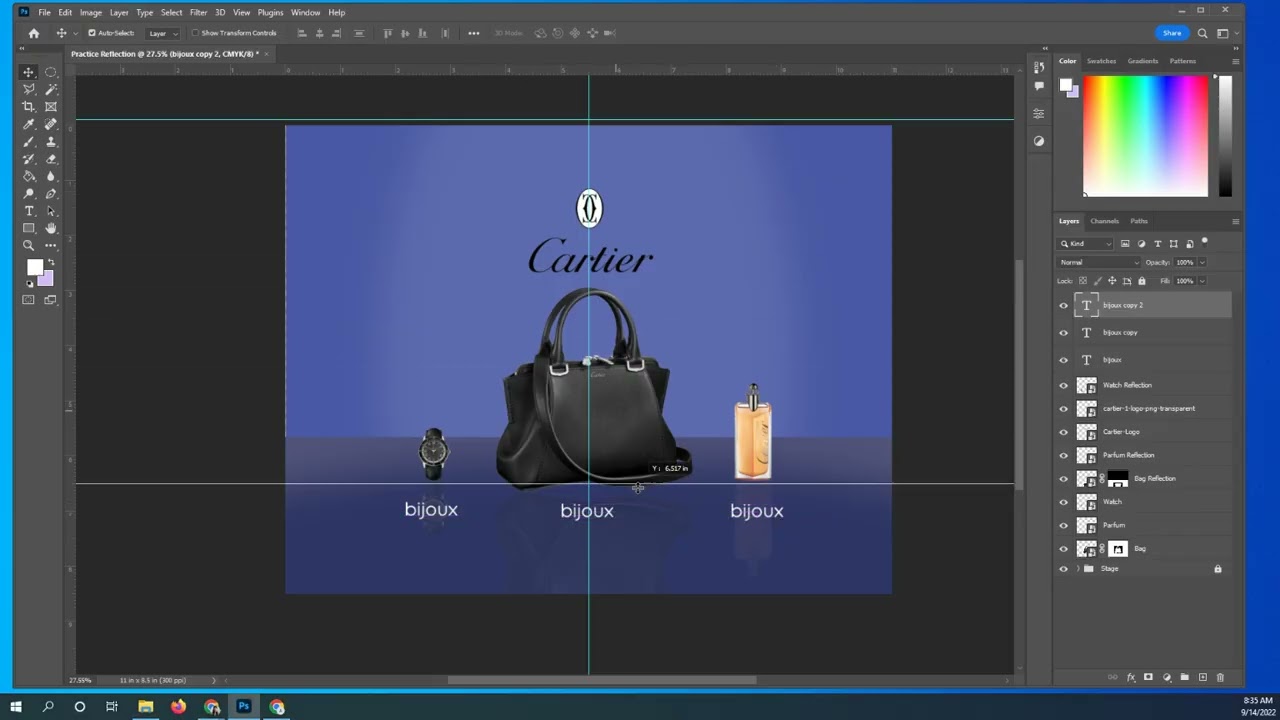1280x720 pixels.
Task: Select the Path Selection tool
Action: [51, 211]
